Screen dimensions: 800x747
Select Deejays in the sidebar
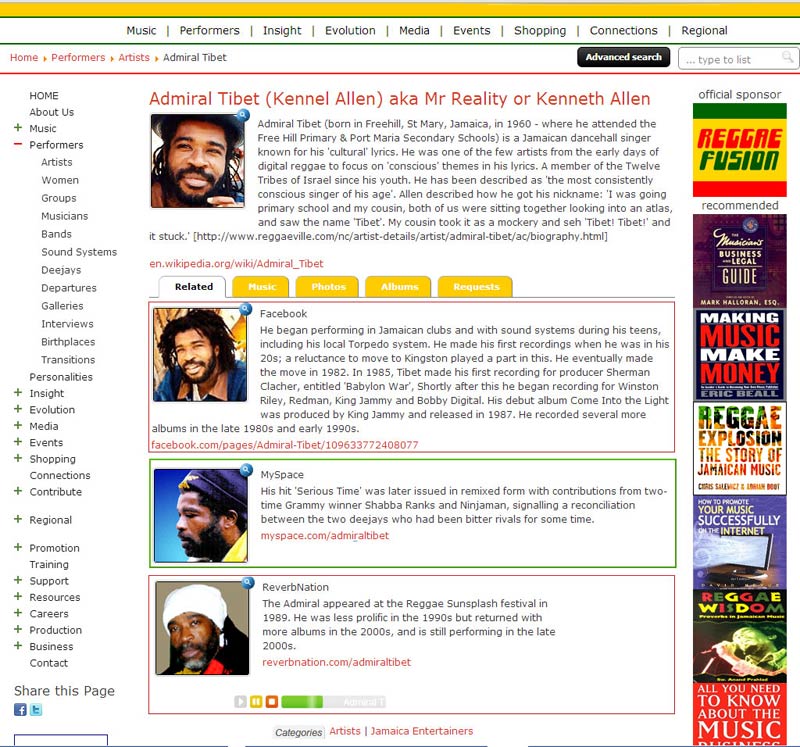pyautogui.click(x=61, y=270)
